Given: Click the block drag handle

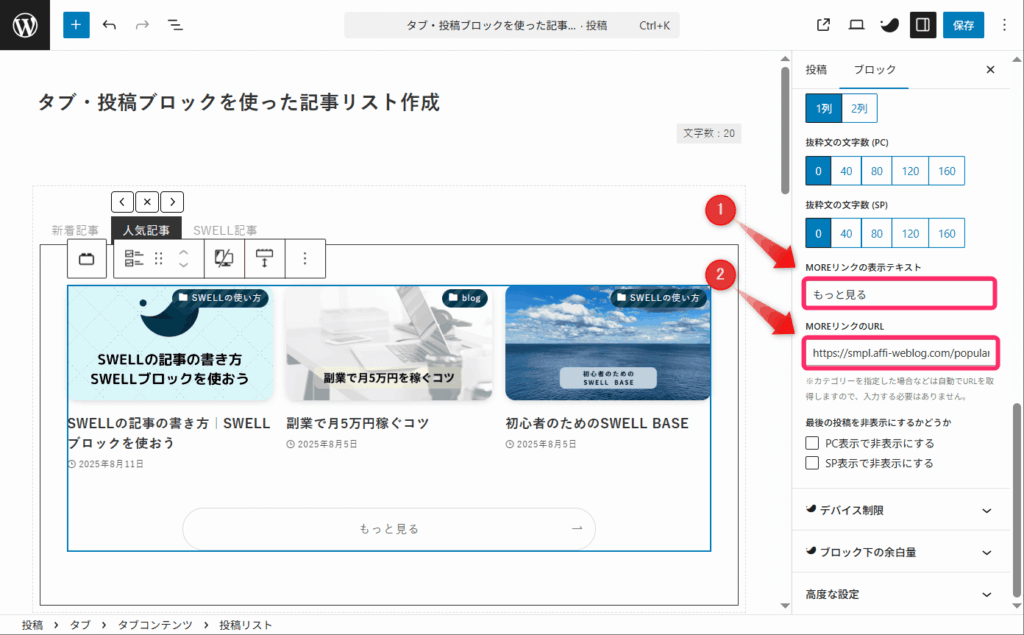Looking at the screenshot, I should tap(158, 259).
